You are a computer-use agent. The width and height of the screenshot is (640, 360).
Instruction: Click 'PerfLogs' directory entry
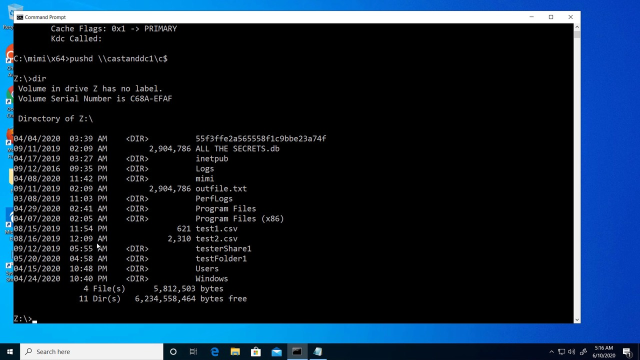pyautogui.click(x=214, y=199)
